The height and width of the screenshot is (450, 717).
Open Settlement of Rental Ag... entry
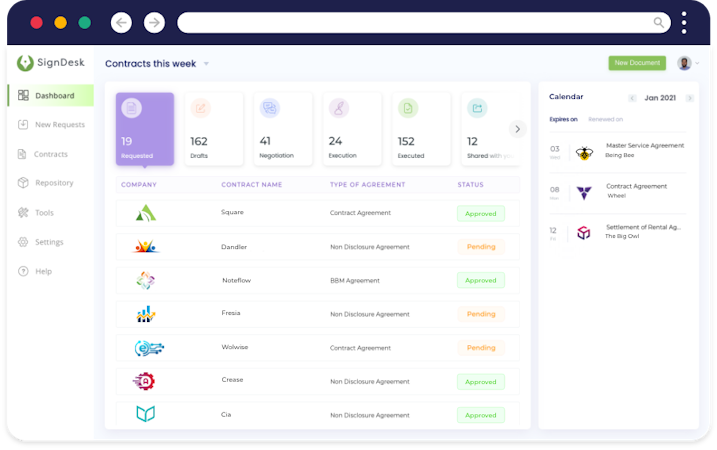(618, 233)
